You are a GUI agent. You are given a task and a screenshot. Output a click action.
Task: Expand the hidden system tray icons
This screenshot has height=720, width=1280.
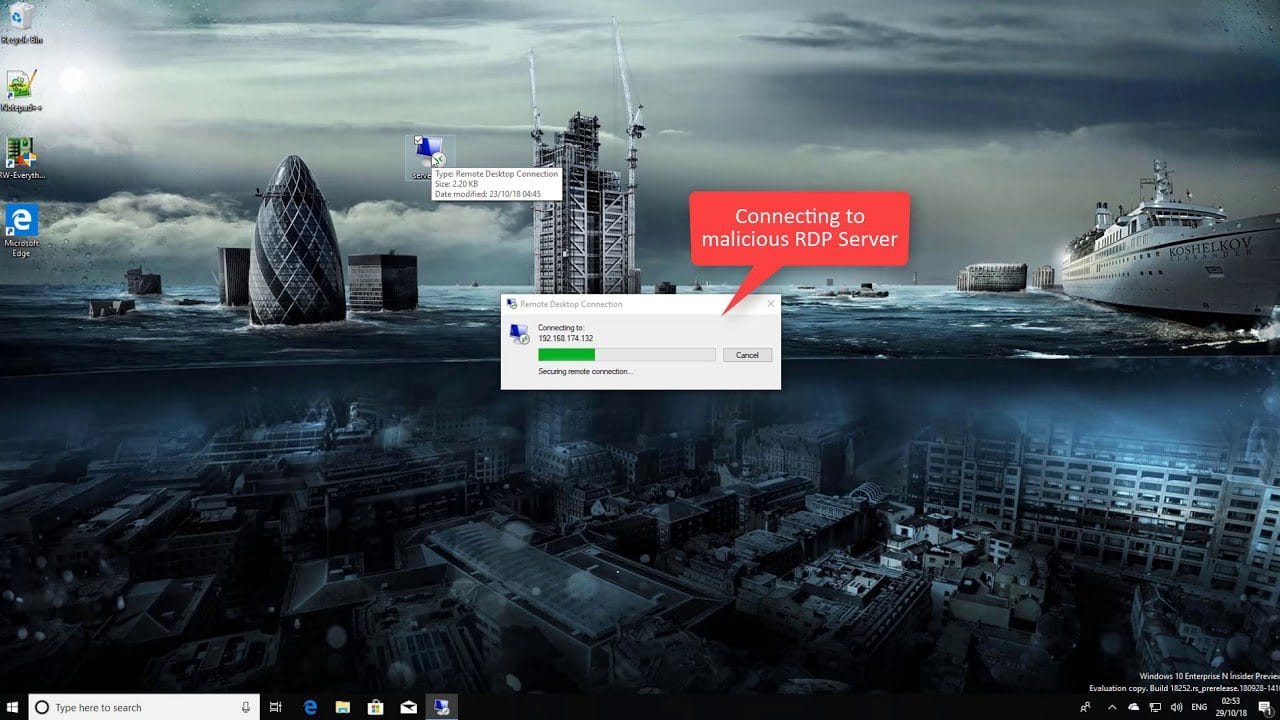click(x=1111, y=707)
